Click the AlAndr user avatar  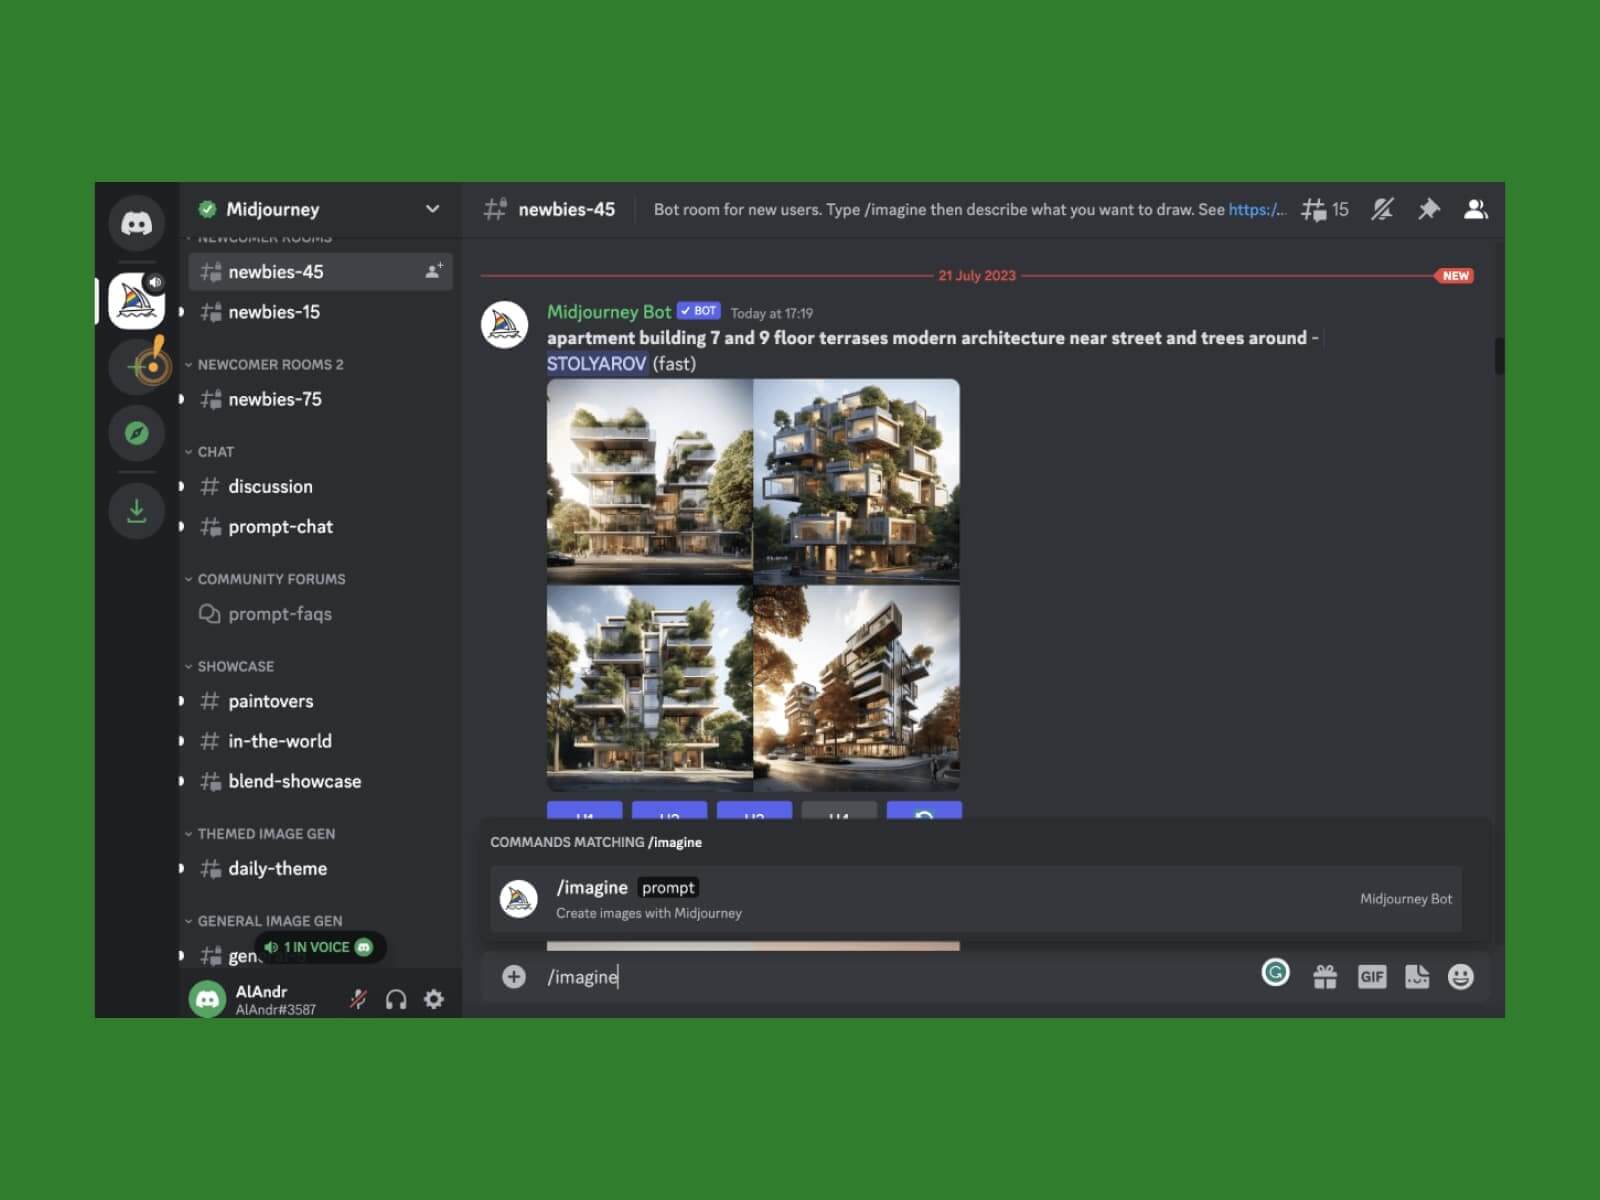click(x=207, y=999)
